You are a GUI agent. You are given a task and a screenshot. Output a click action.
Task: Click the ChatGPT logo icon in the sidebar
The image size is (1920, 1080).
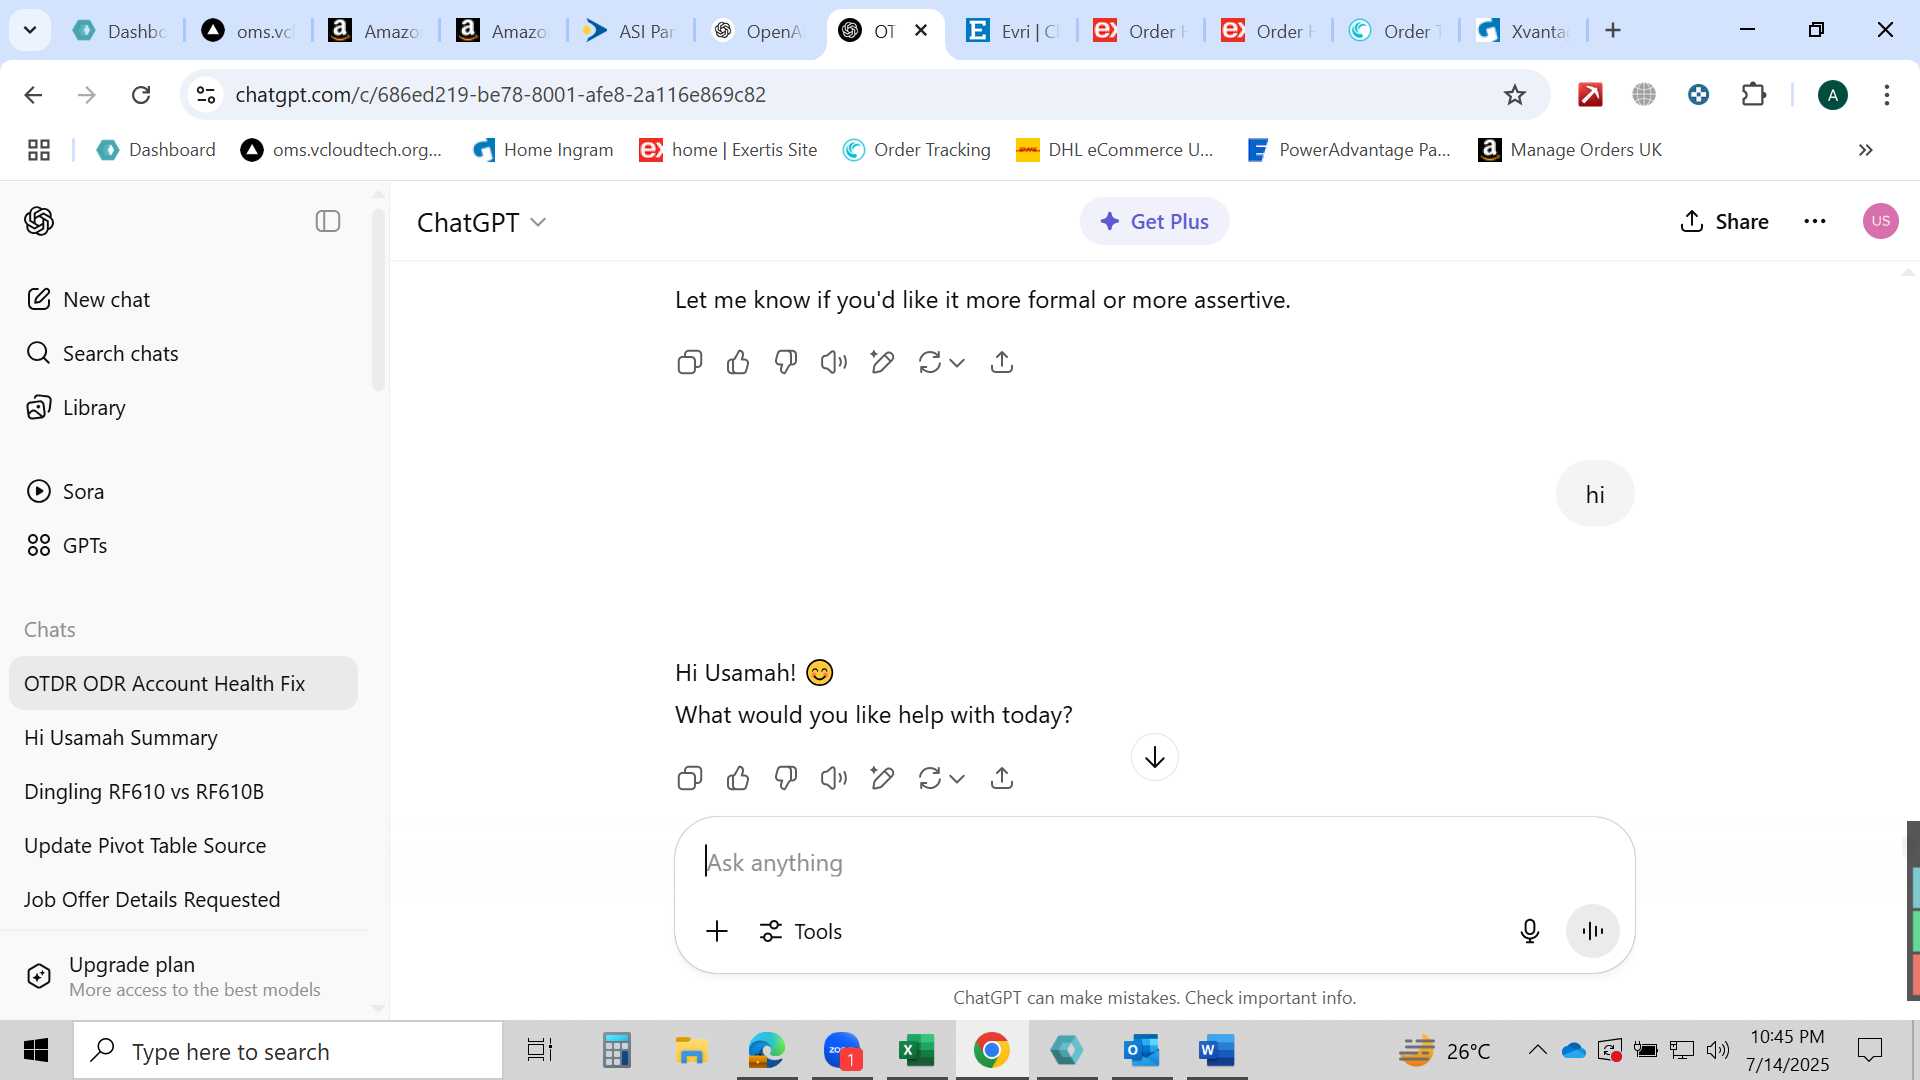[39, 221]
